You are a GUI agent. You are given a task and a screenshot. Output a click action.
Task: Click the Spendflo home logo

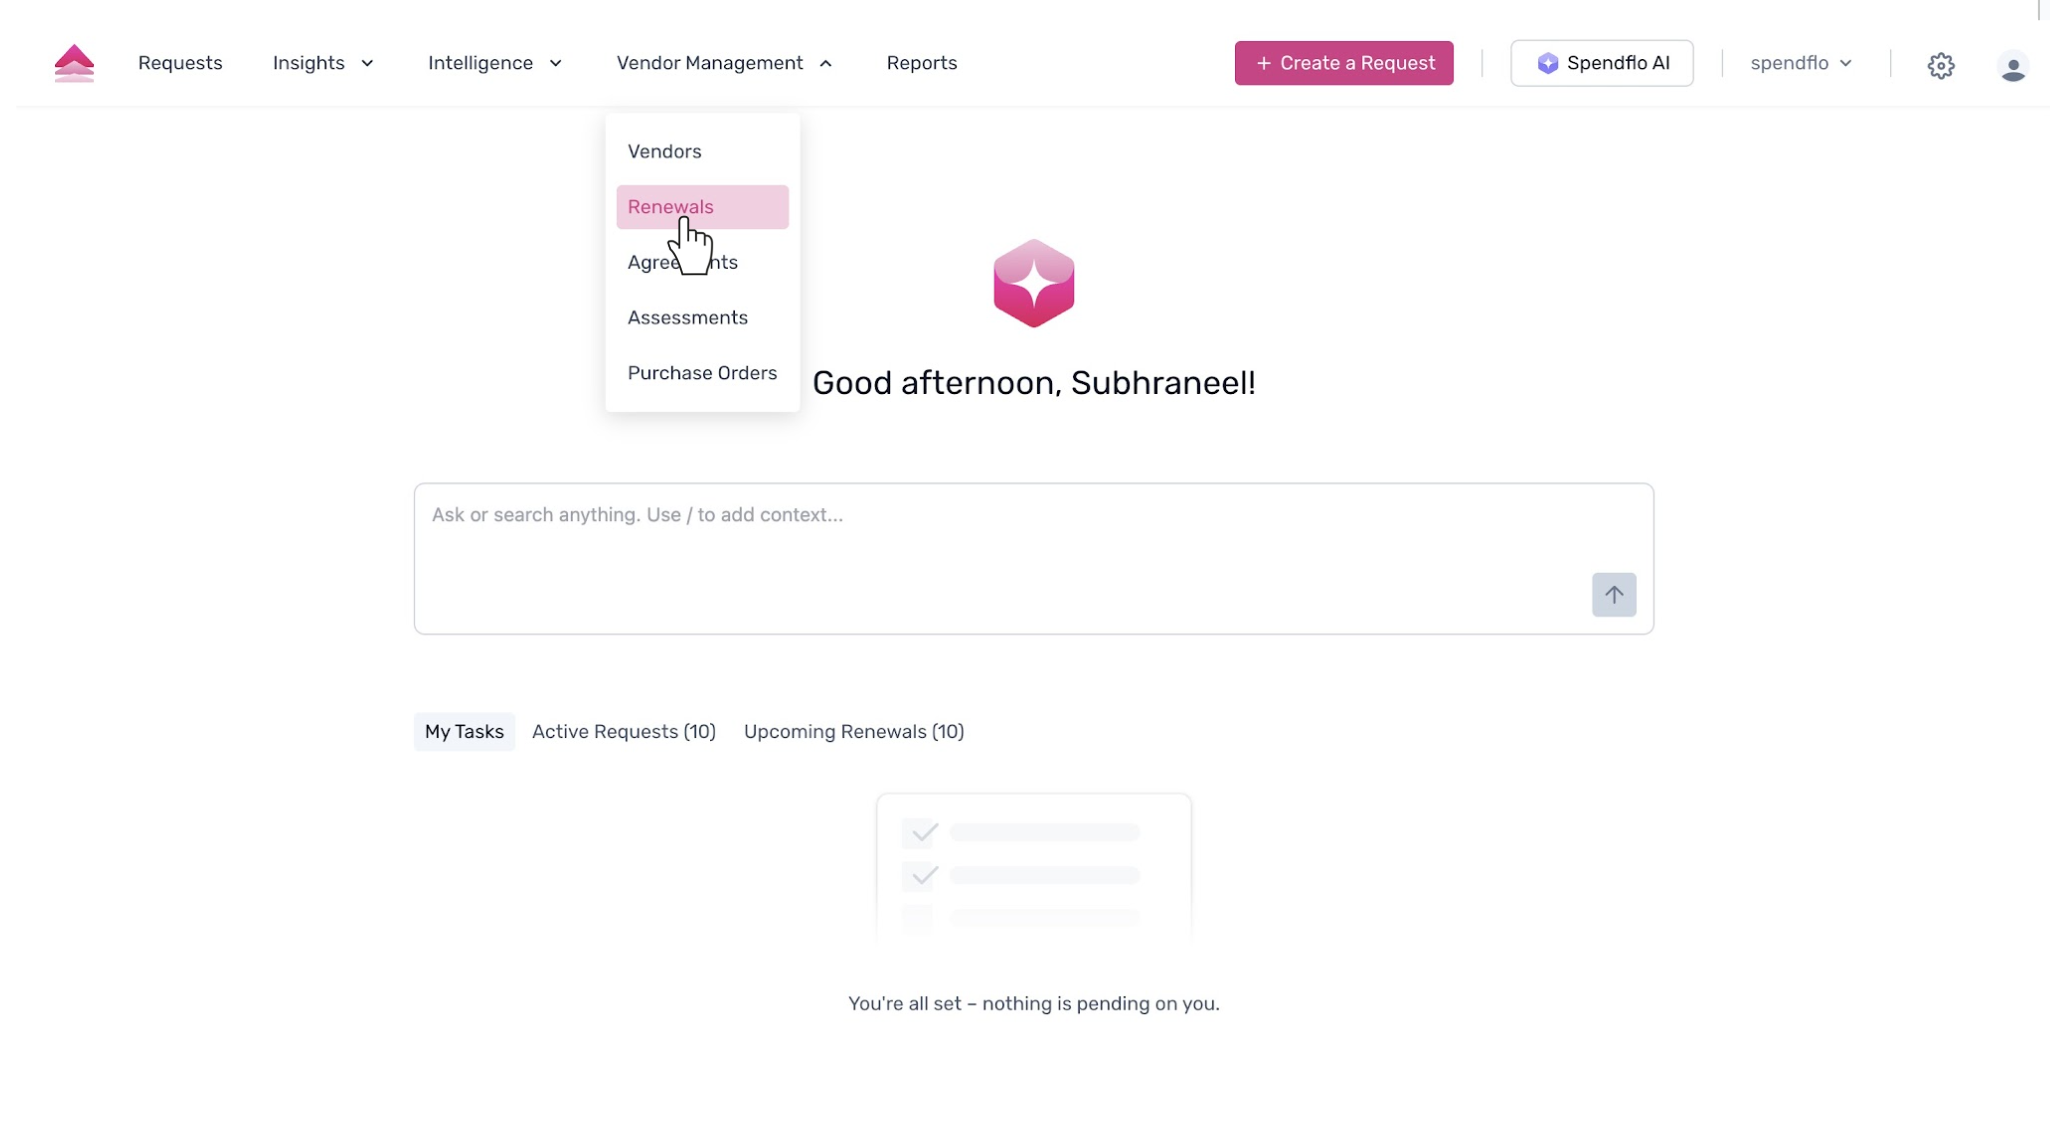pyautogui.click(x=74, y=63)
